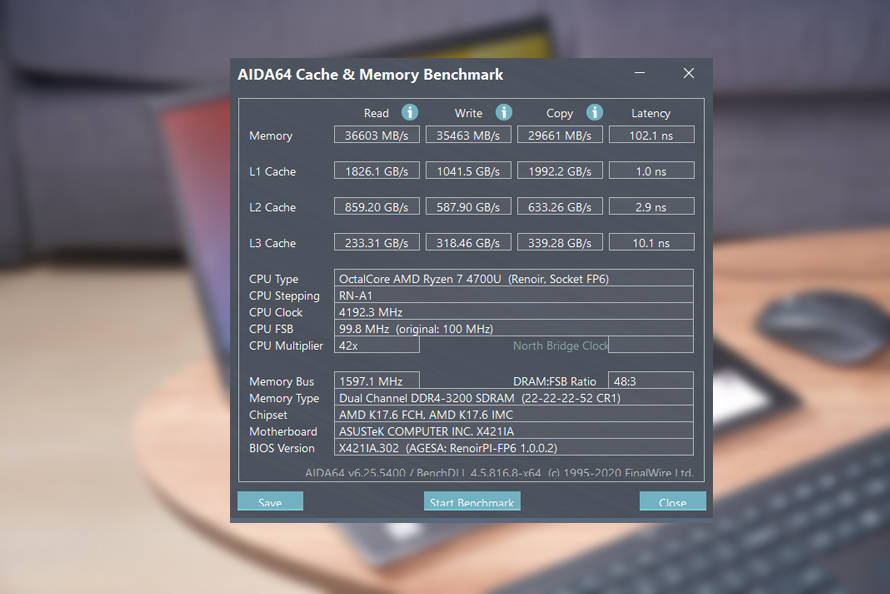Click the Latency column header
Viewport: 890px width, 594px height.
point(650,113)
